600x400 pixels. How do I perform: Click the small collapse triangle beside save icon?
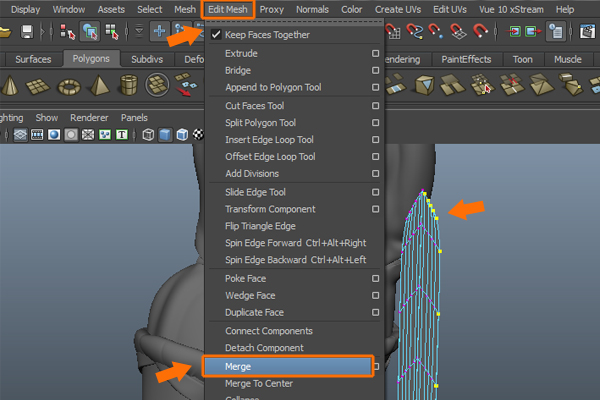42,31
